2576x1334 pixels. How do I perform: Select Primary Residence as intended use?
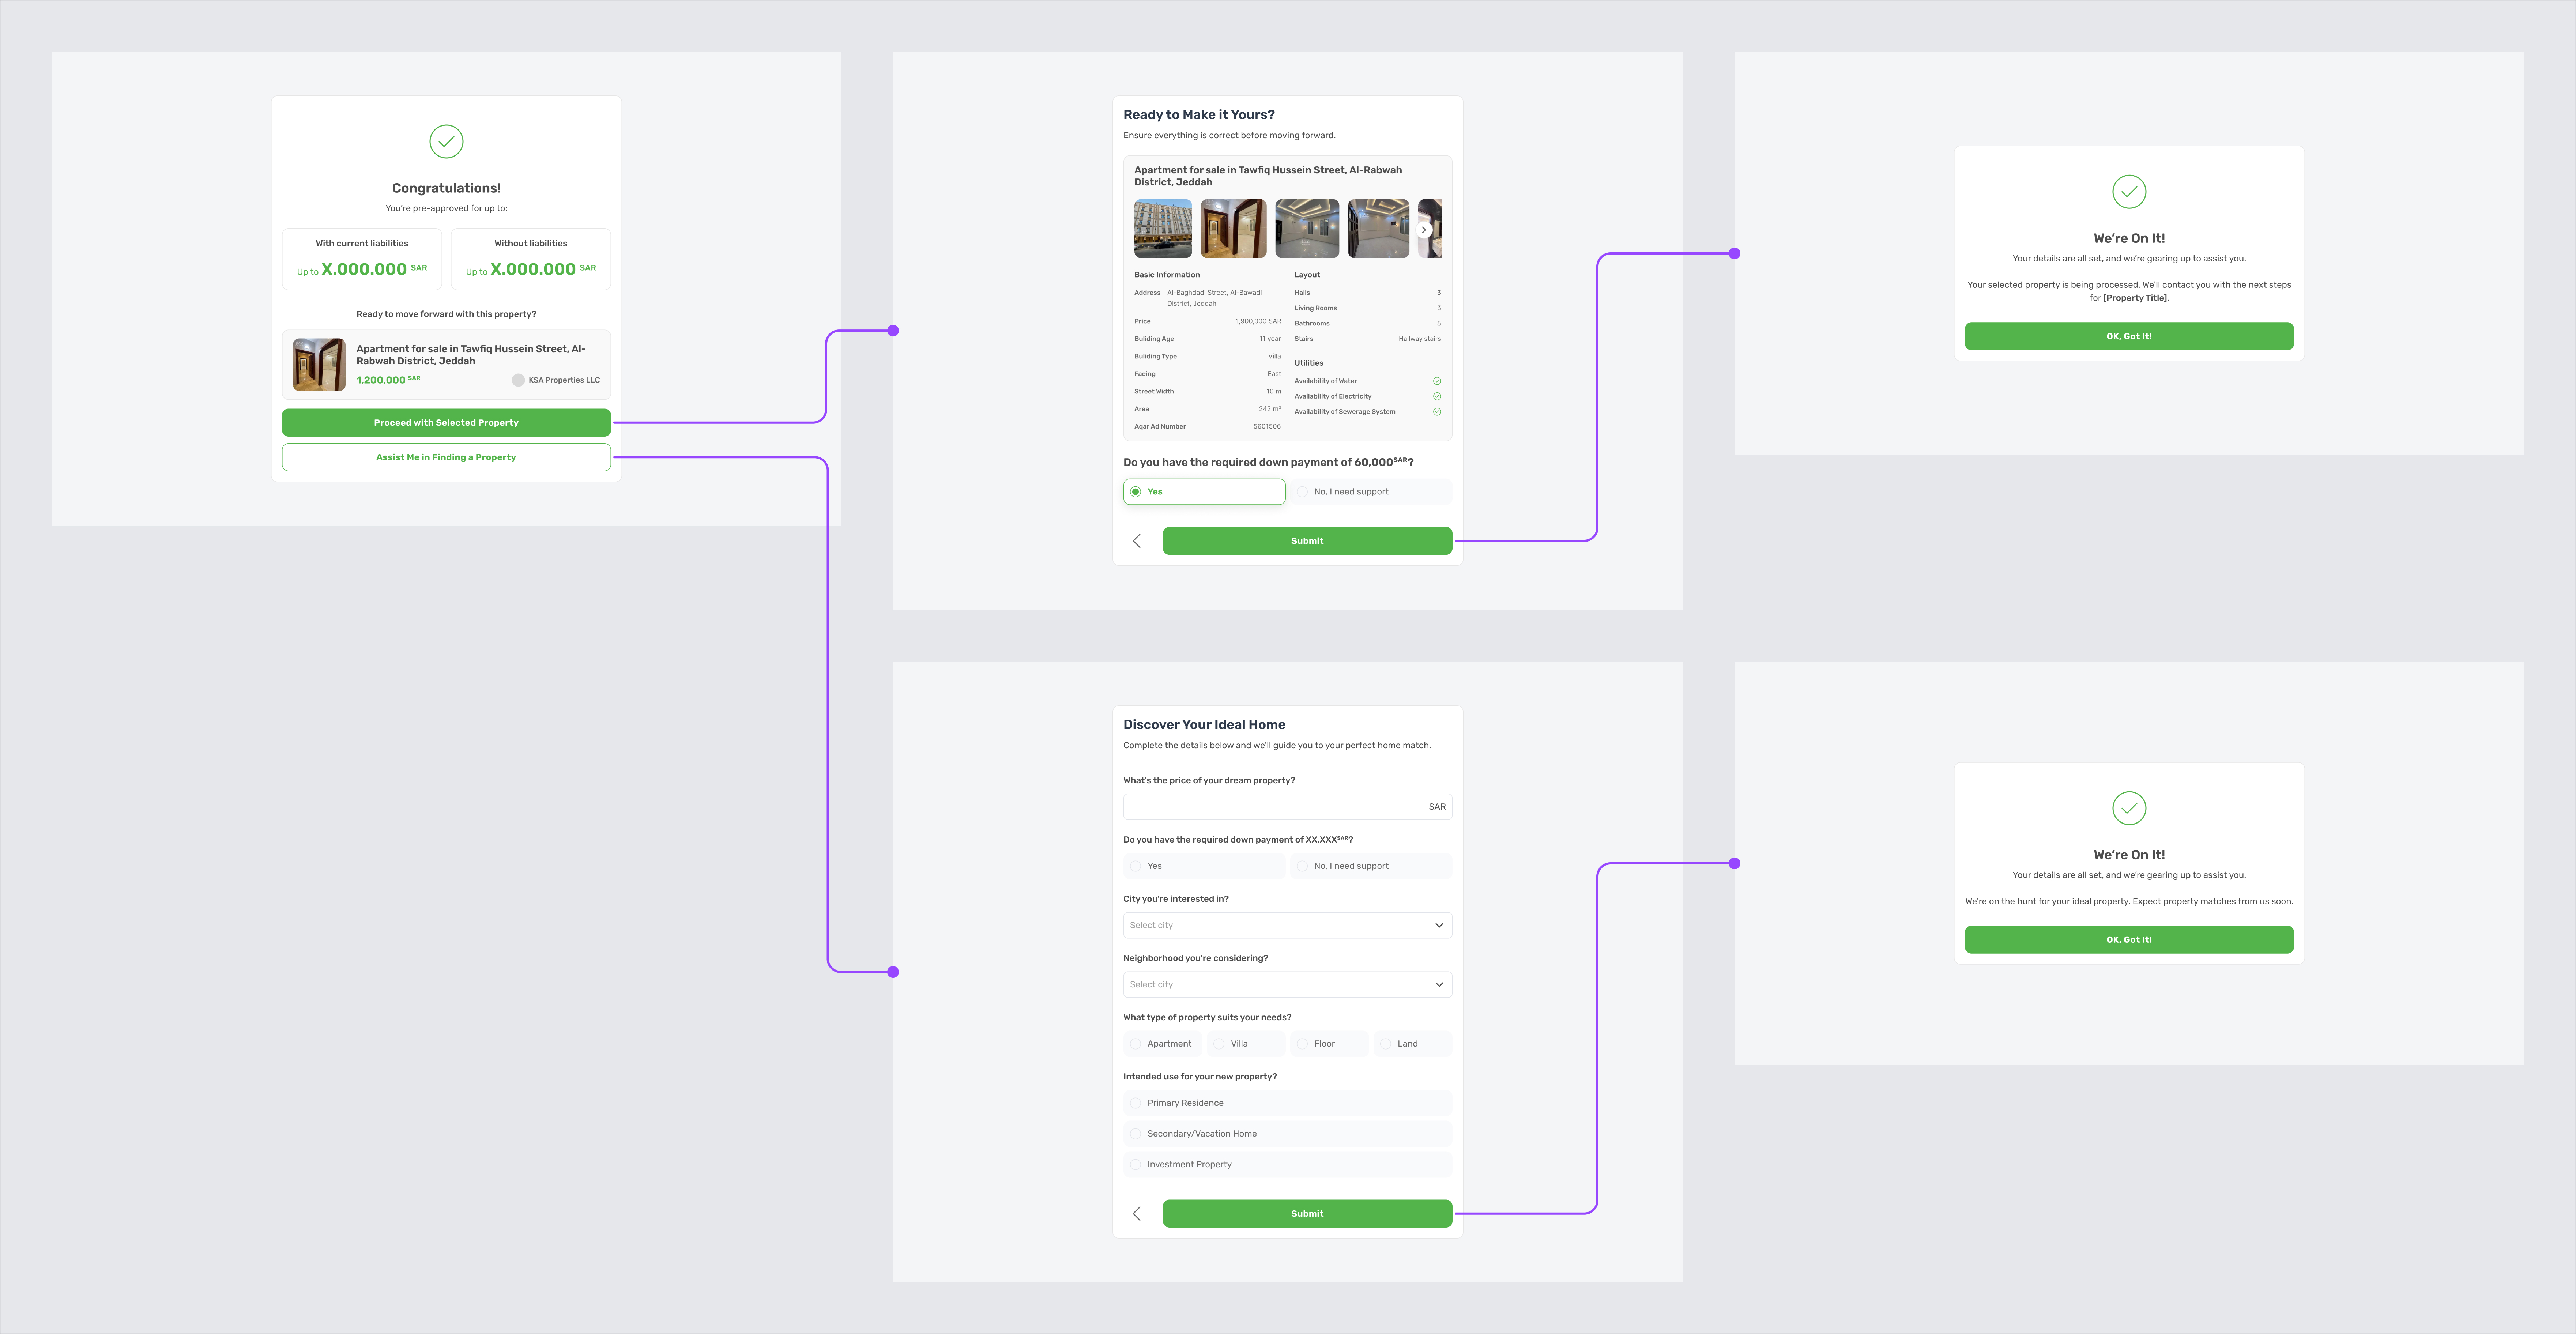[1287, 1103]
